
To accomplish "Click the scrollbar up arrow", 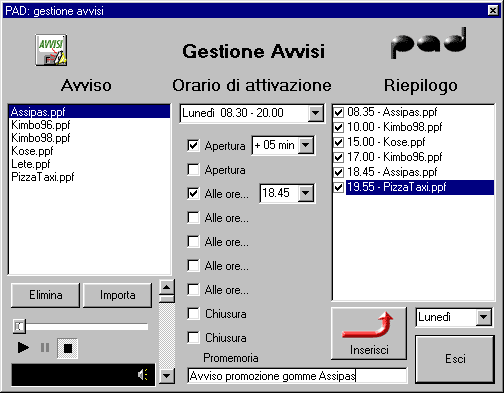I will [167, 287].
